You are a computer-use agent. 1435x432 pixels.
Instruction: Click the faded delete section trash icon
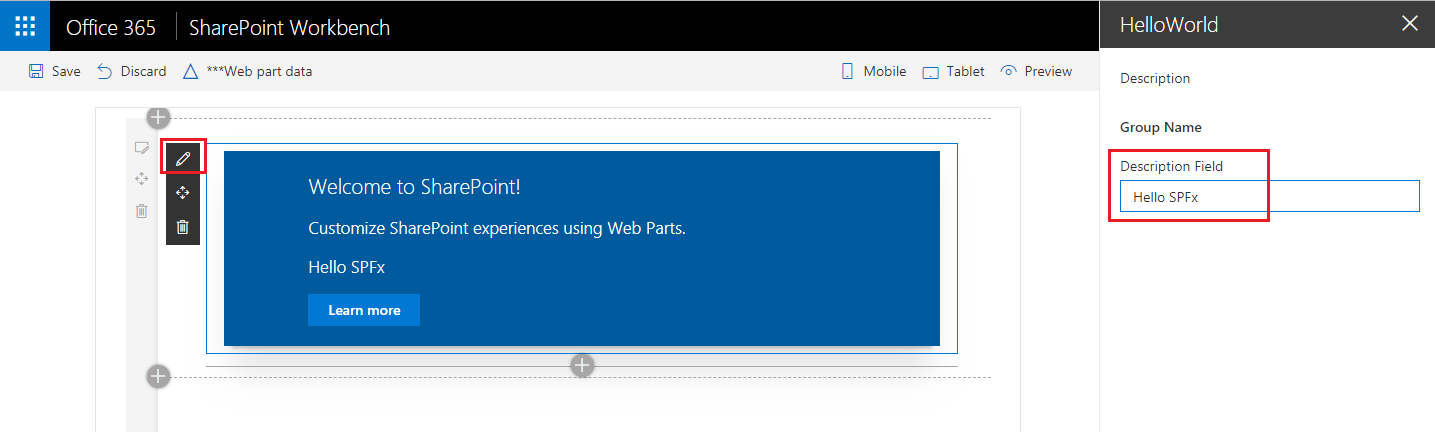pyautogui.click(x=142, y=211)
